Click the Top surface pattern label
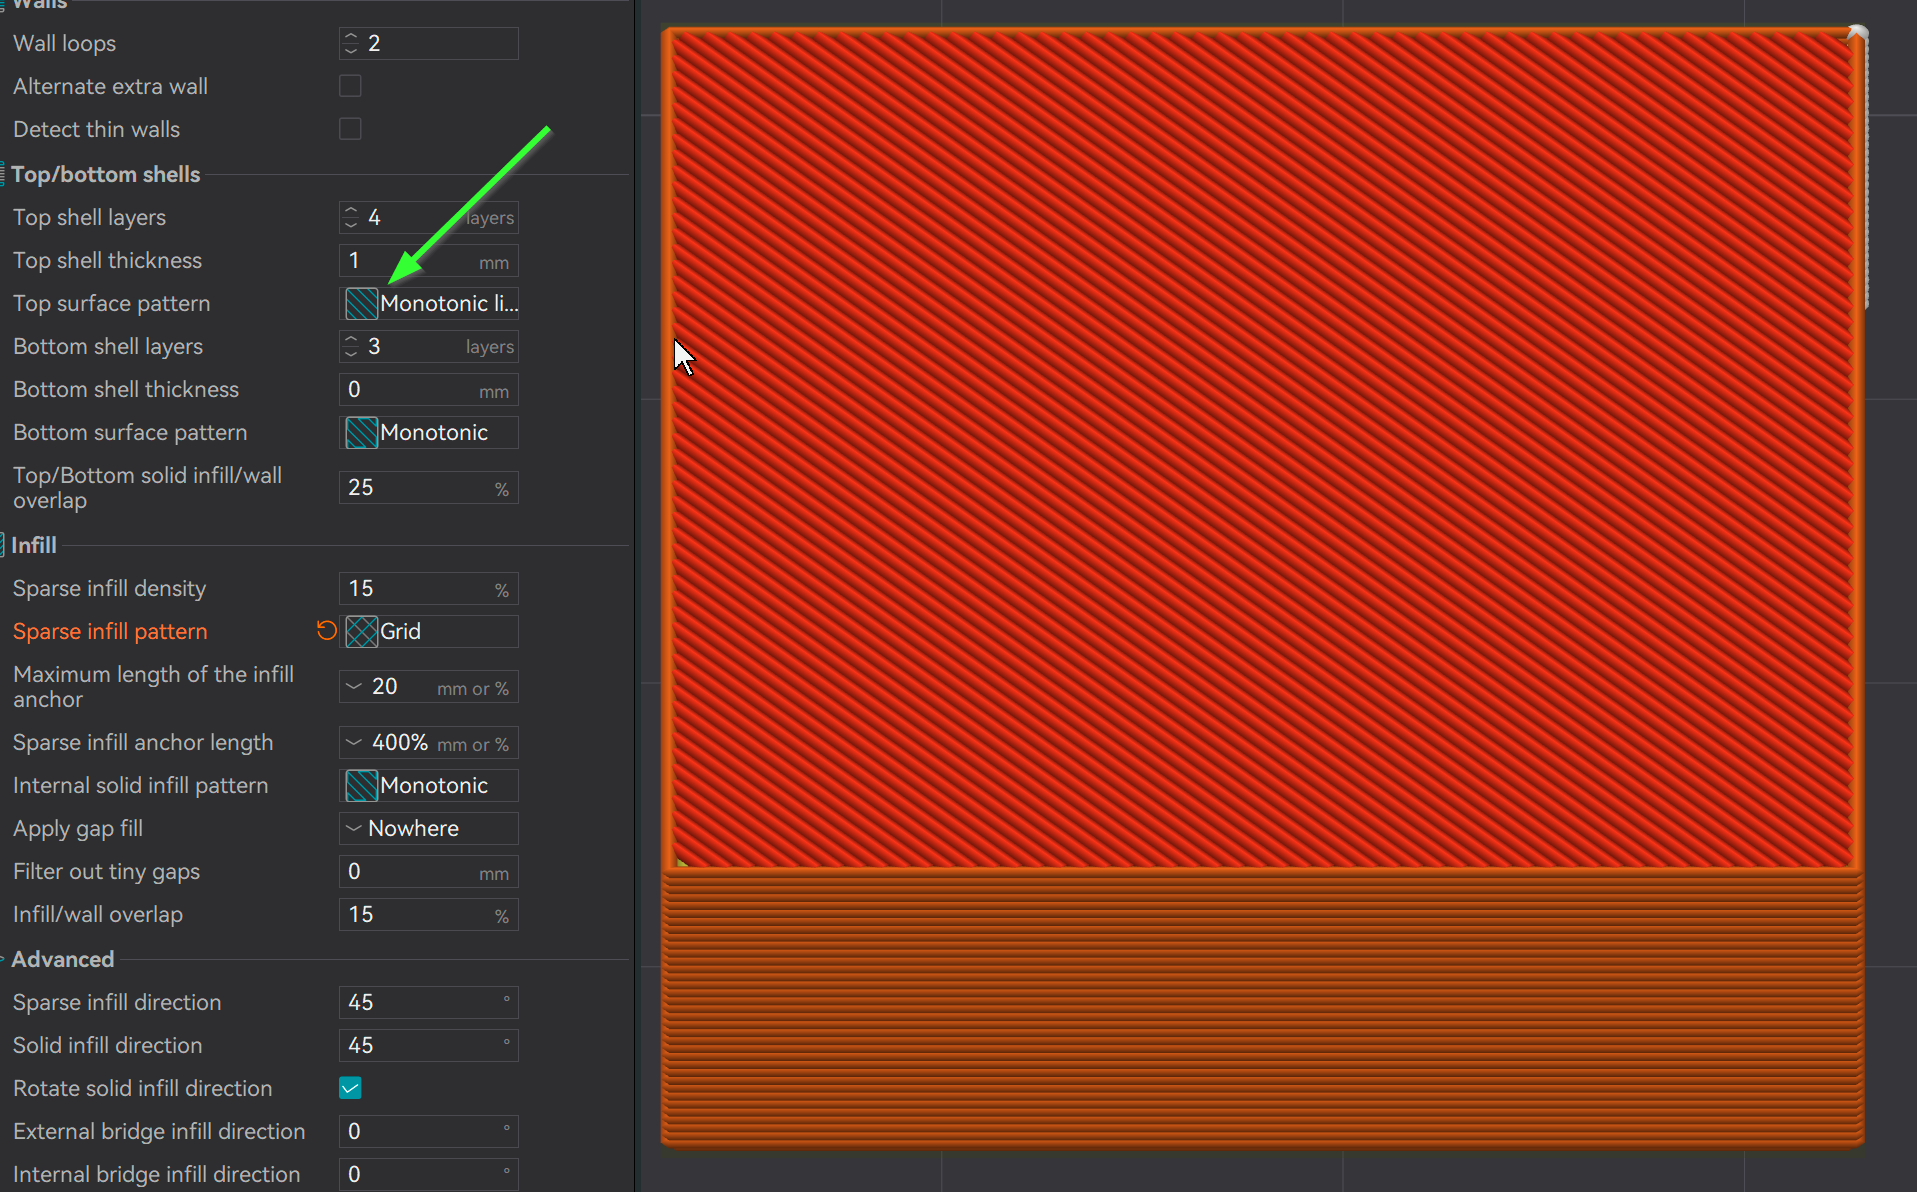Viewport: 1917px width, 1192px height. click(112, 303)
